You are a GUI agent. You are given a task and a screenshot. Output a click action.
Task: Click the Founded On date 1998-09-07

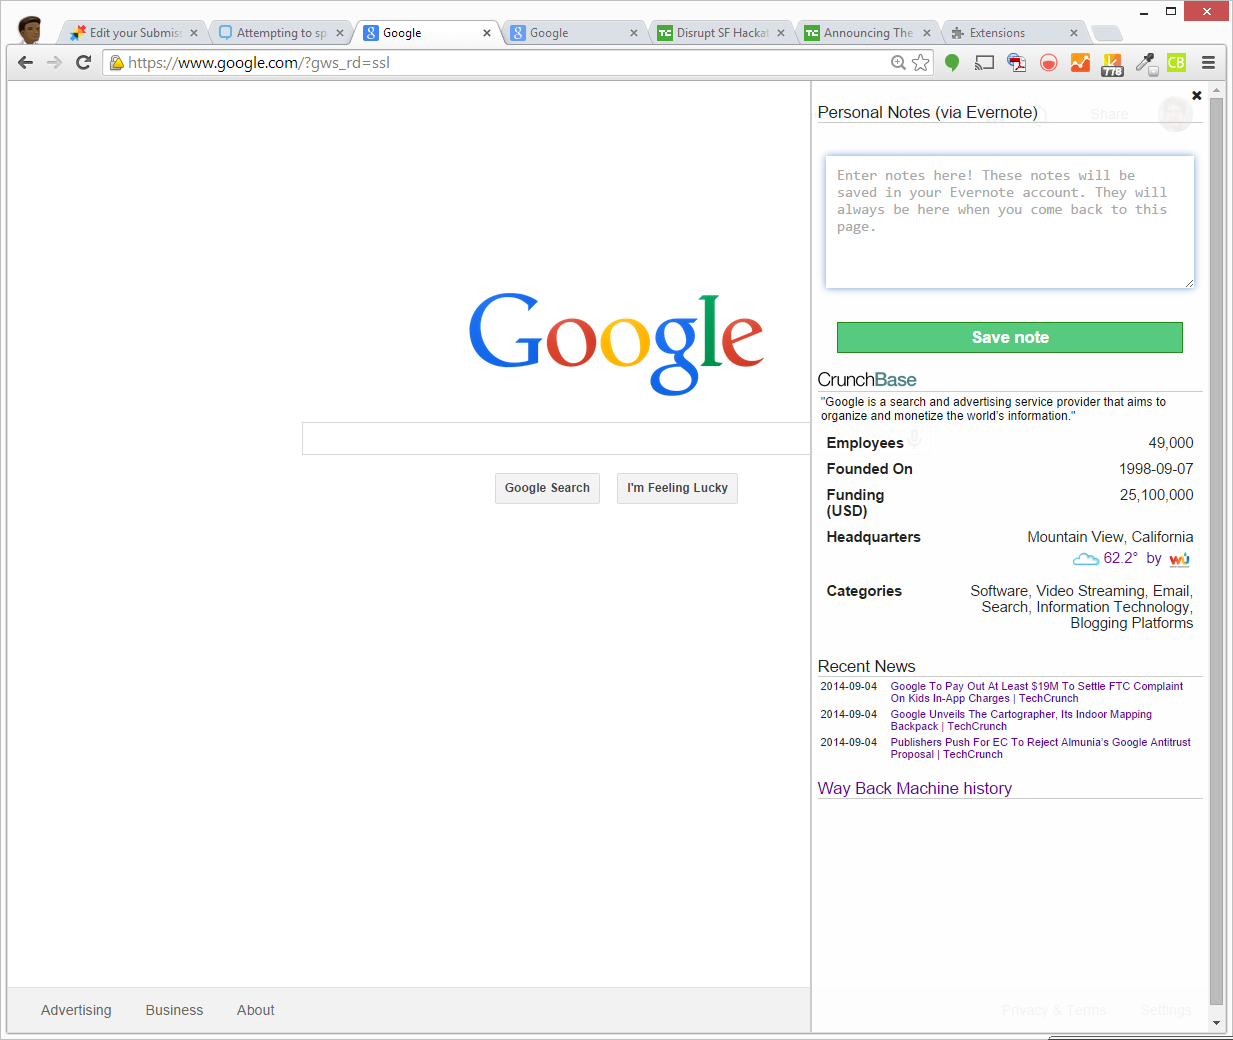(1156, 469)
